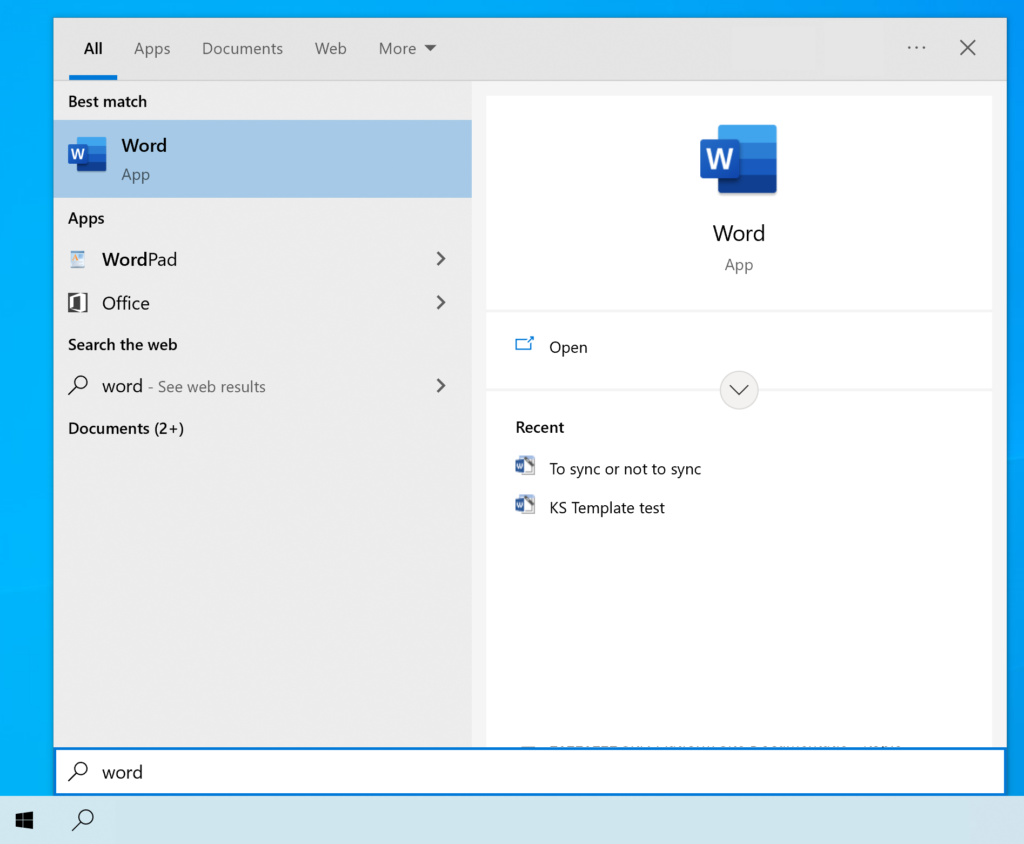The height and width of the screenshot is (844, 1024).
Task: Open the More filter dropdown
Action: [x=406, y=48]
